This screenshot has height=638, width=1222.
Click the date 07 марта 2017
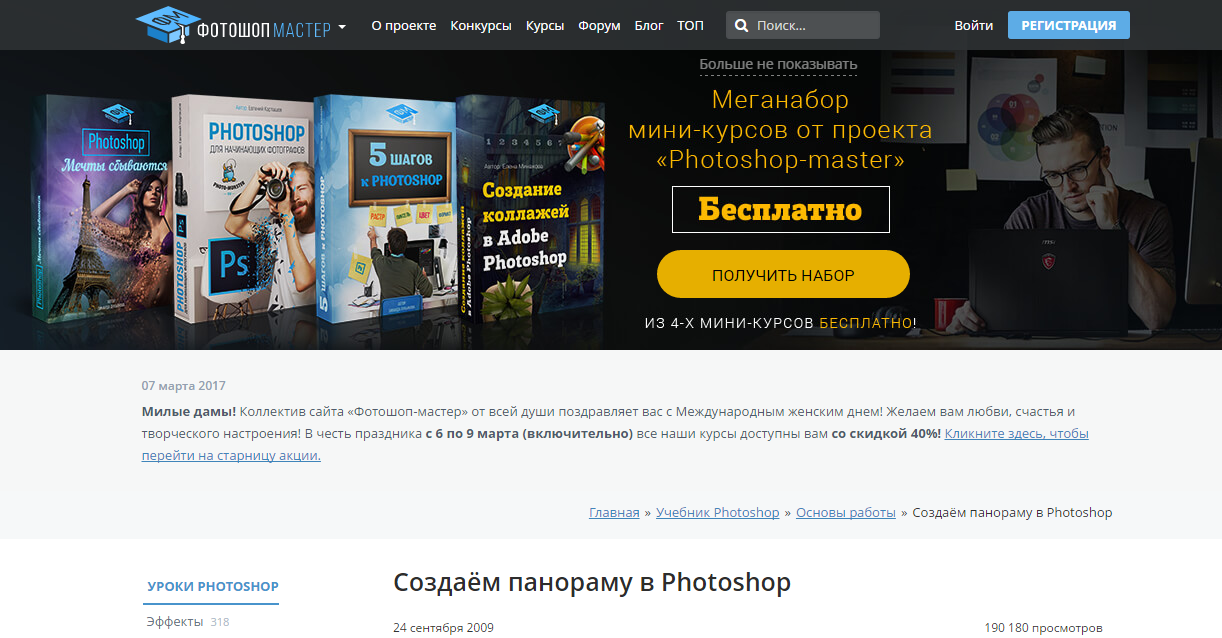[184, 386]
